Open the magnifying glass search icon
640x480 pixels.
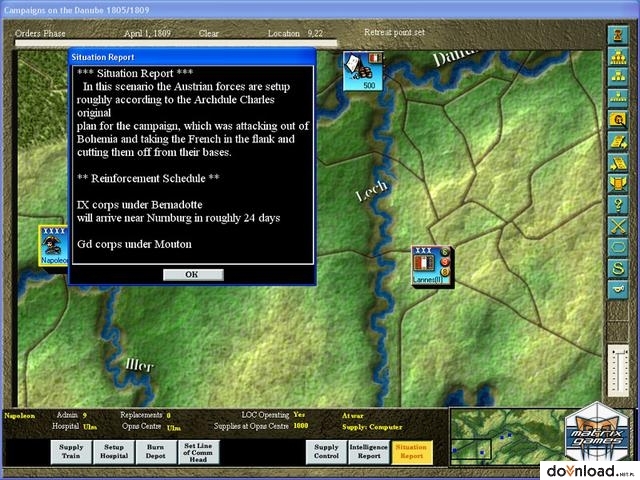pos(618,120)
